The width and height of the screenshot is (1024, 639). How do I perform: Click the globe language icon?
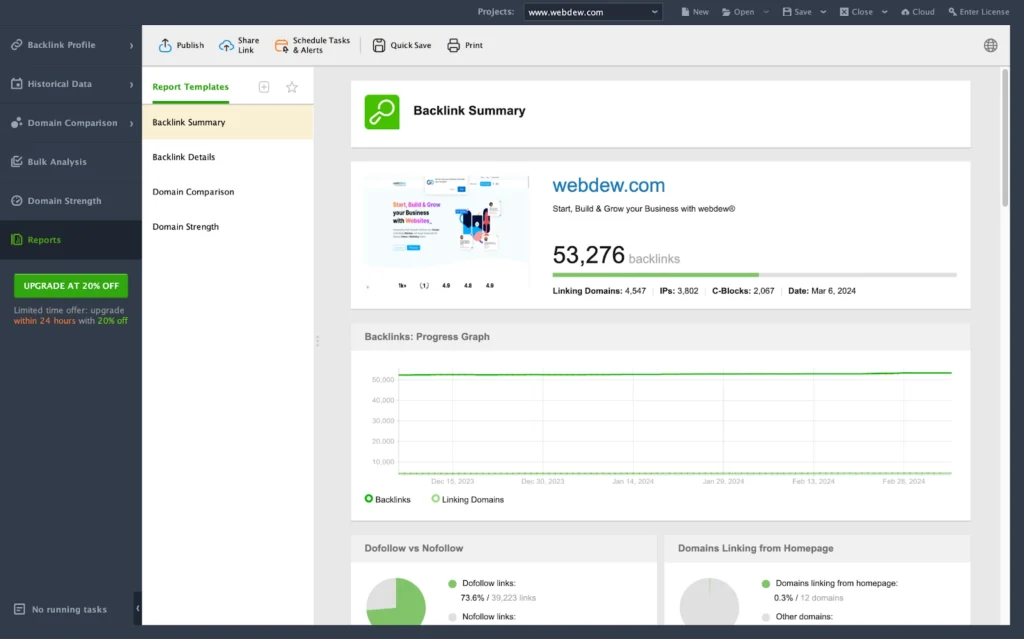(990, 45)
